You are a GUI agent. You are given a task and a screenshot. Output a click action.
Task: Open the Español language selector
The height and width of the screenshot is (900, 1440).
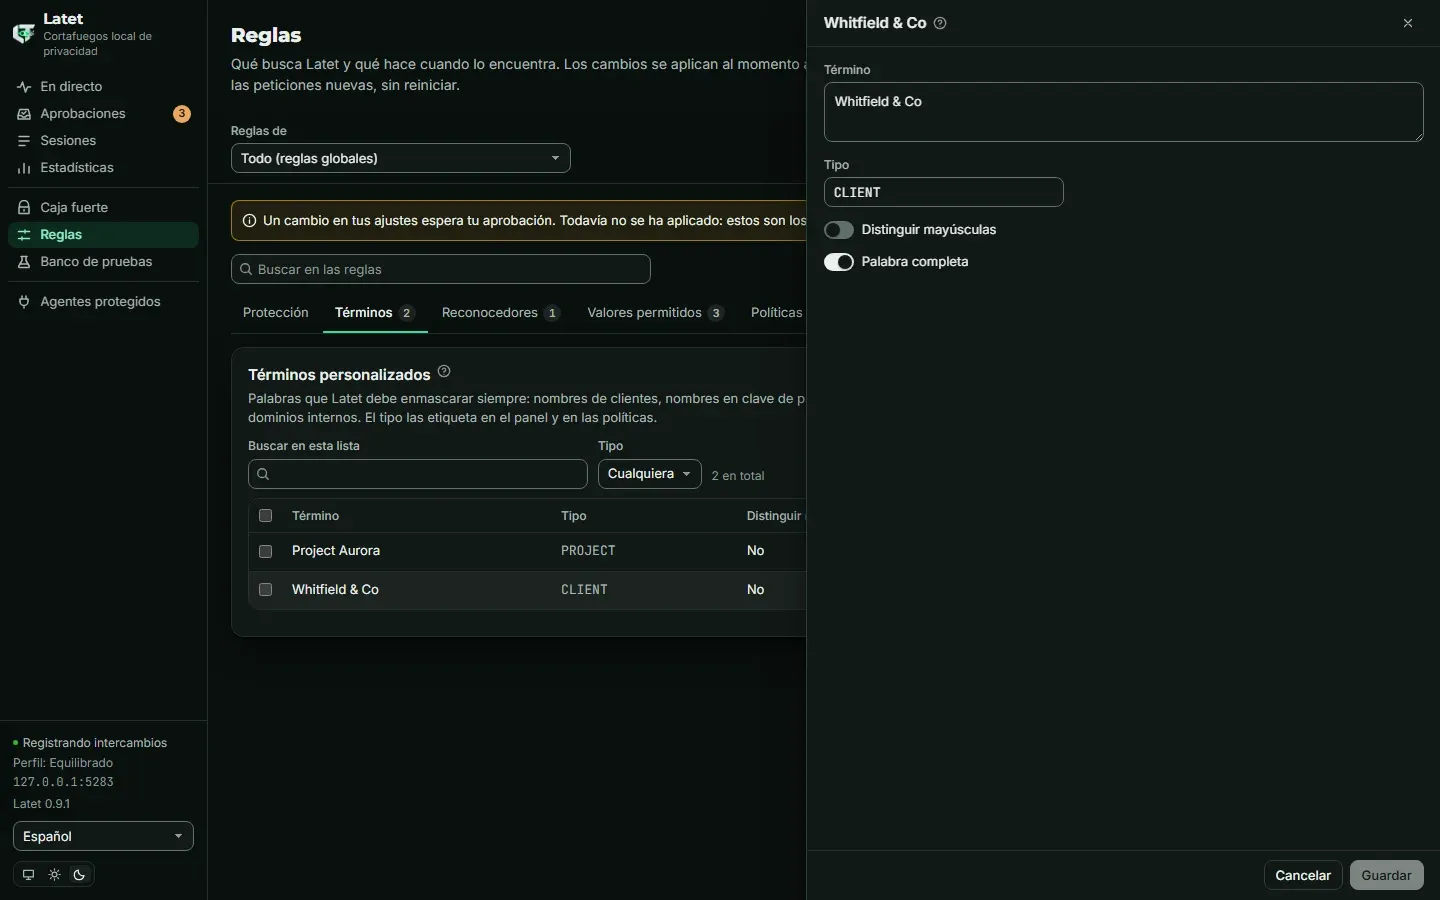pos(103,836)
